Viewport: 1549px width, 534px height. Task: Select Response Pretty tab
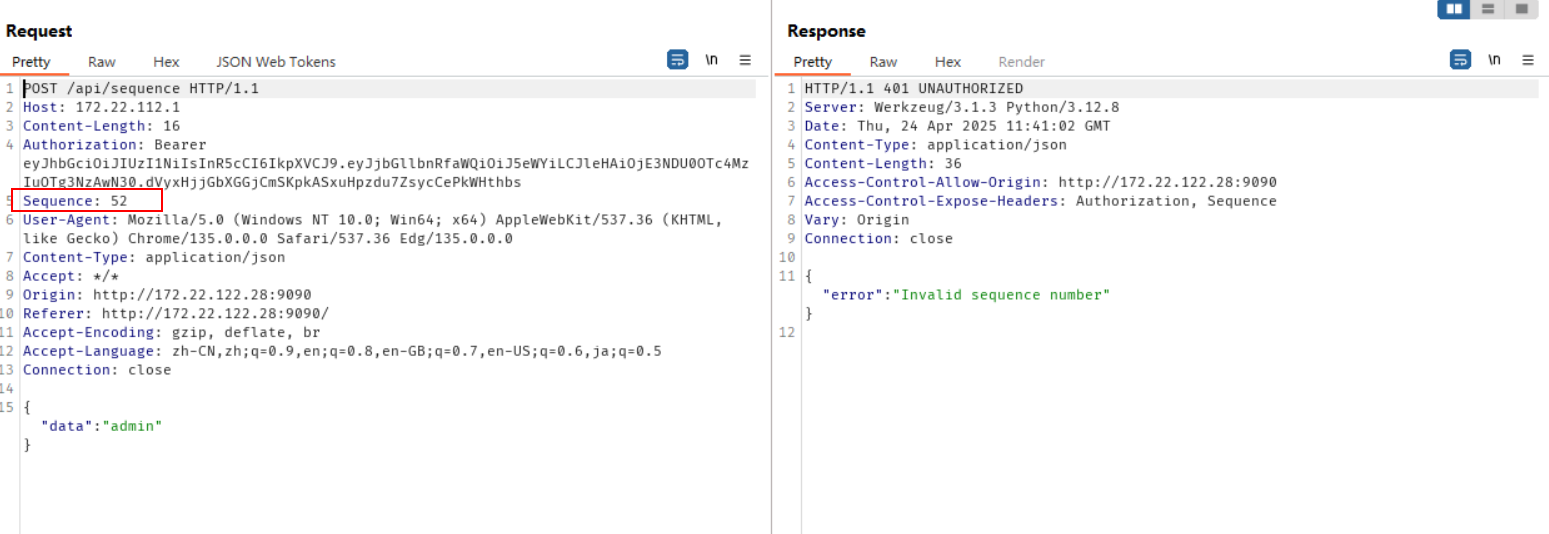(x=813, y=62)
